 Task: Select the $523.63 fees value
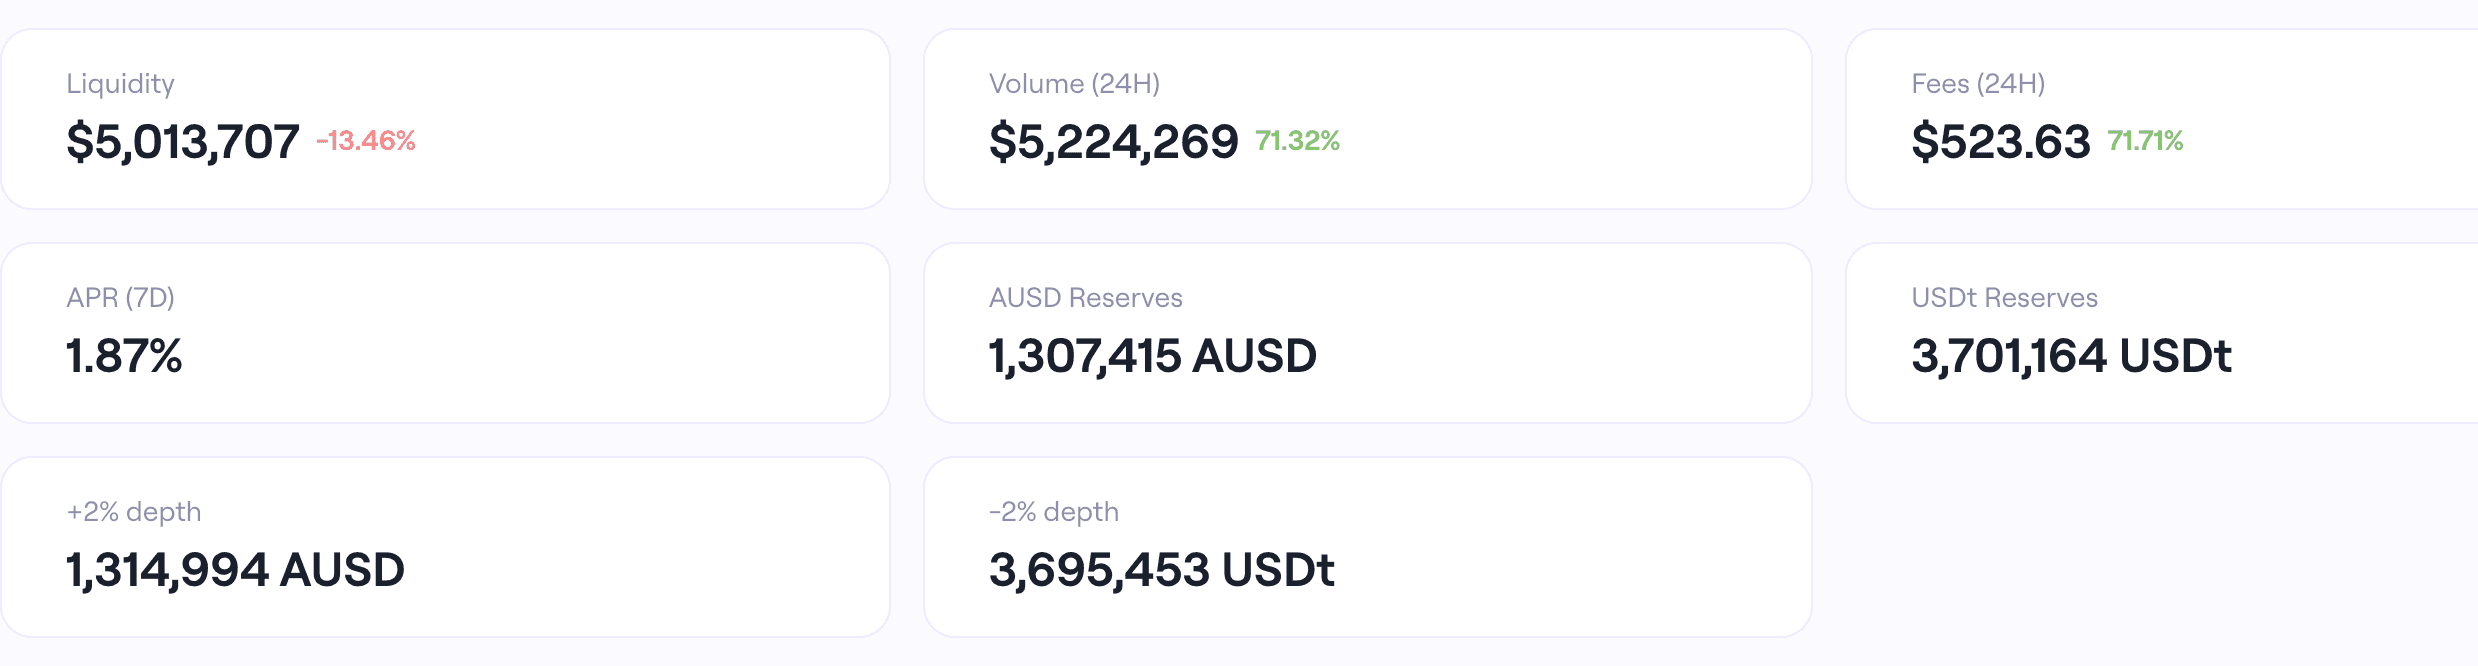click(x=2000, y=142)
